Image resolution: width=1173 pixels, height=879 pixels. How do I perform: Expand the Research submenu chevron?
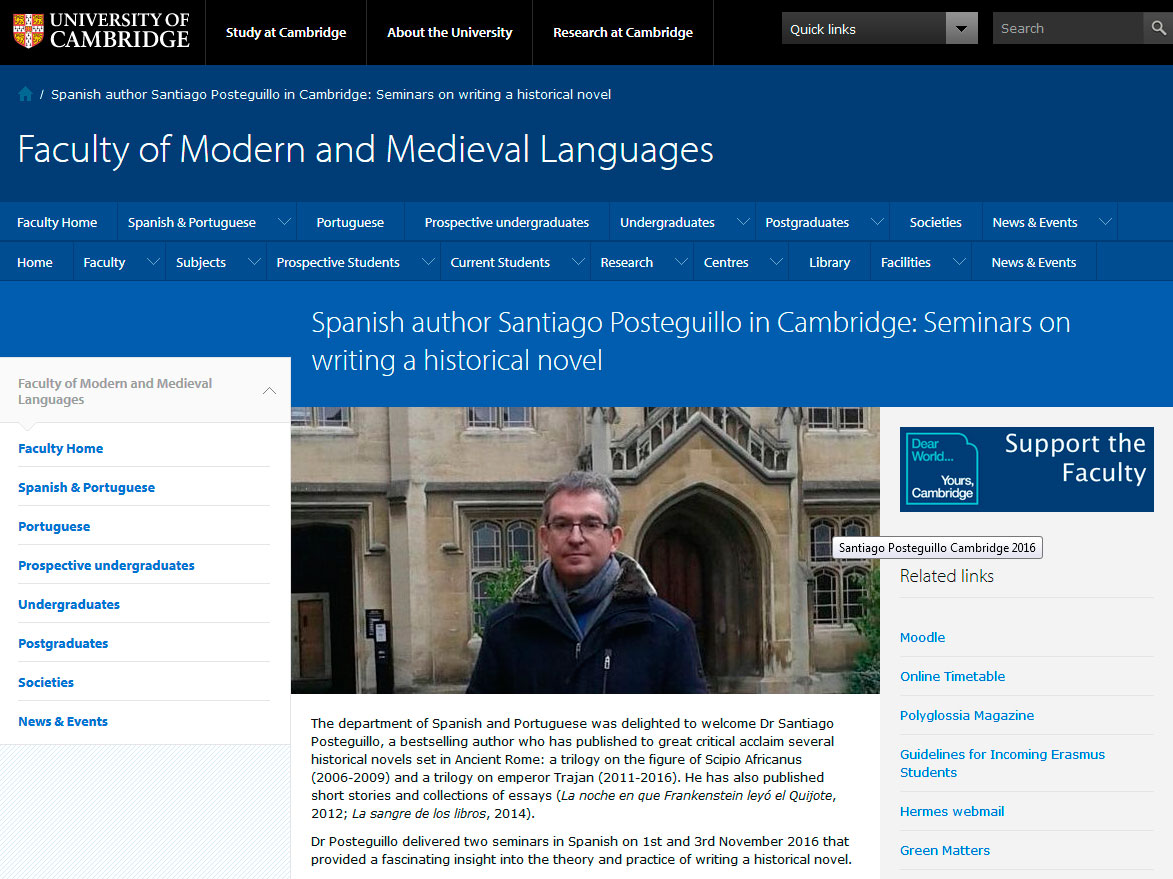(682, 262)
